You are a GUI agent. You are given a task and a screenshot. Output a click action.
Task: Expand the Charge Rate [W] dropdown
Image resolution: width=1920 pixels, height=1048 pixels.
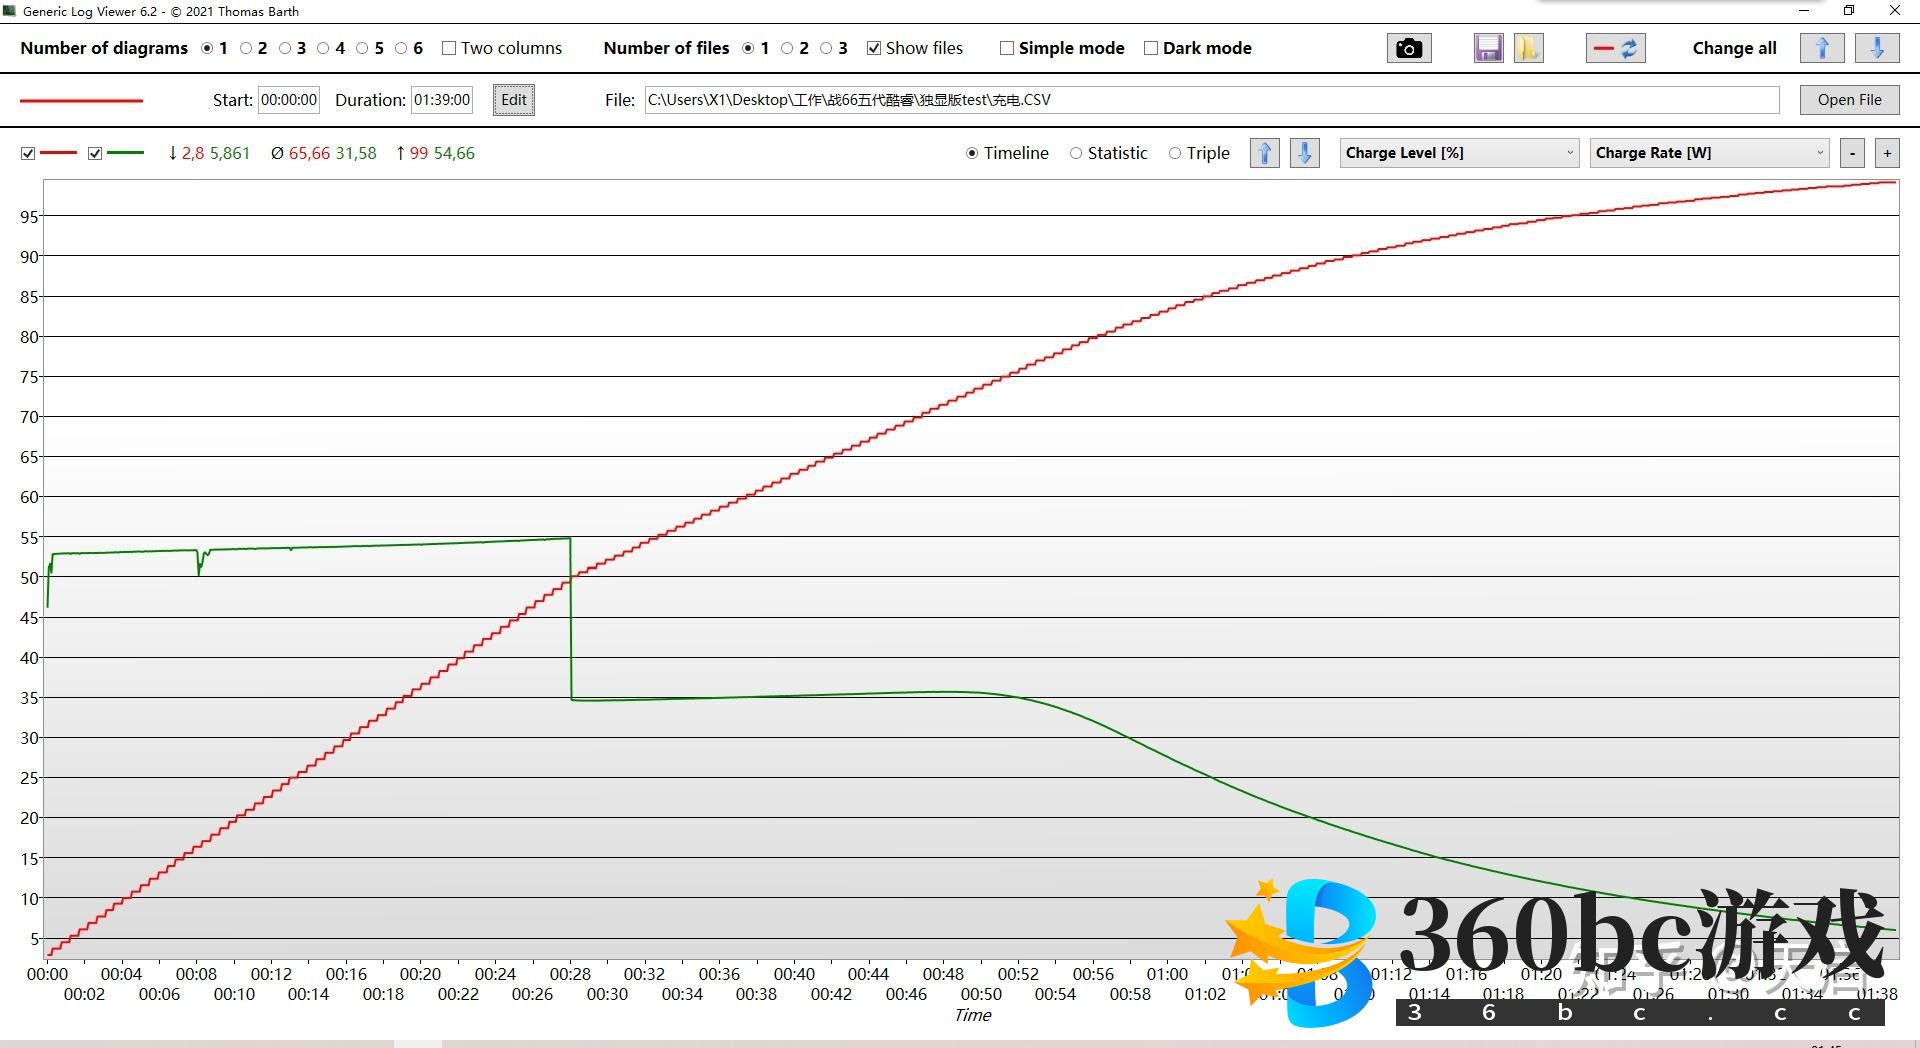(1709, 153)
